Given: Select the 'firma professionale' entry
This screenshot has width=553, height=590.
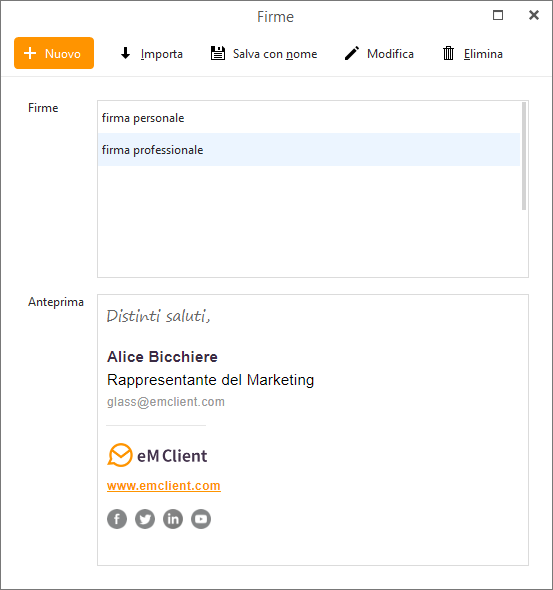Looking at the screenshot, I should click(309, 150).
